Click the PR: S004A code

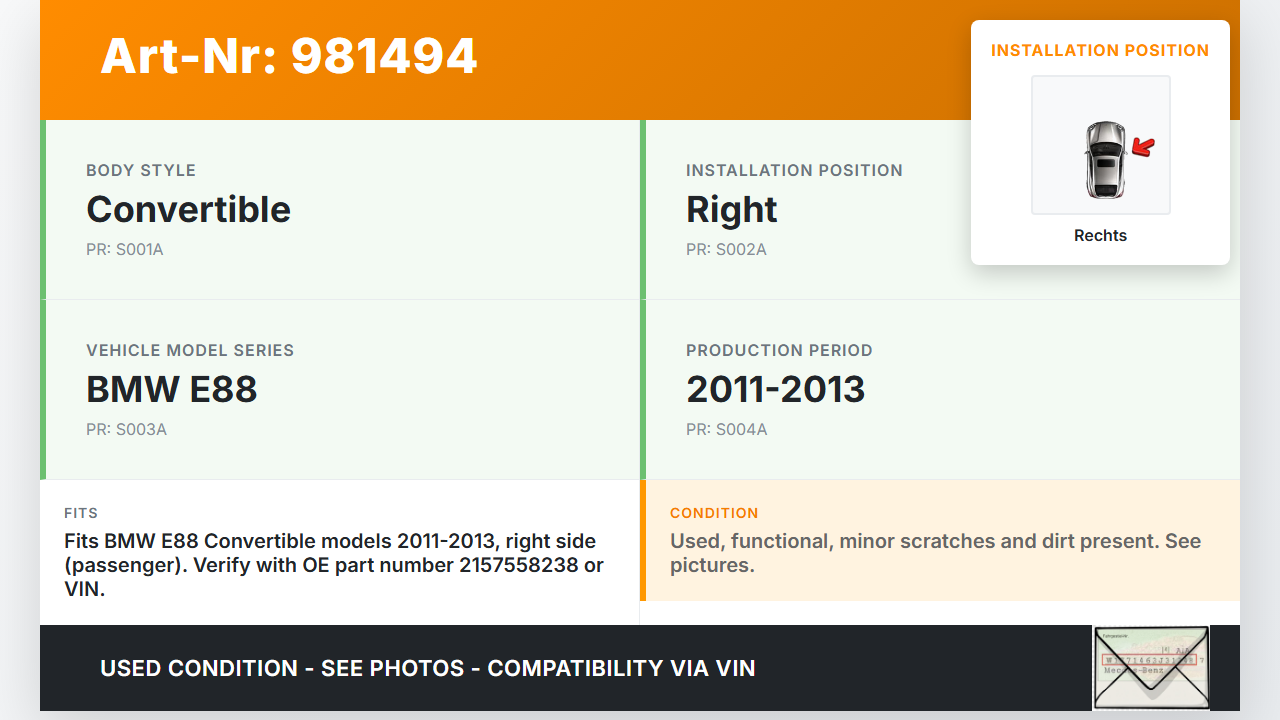[726, 430]
